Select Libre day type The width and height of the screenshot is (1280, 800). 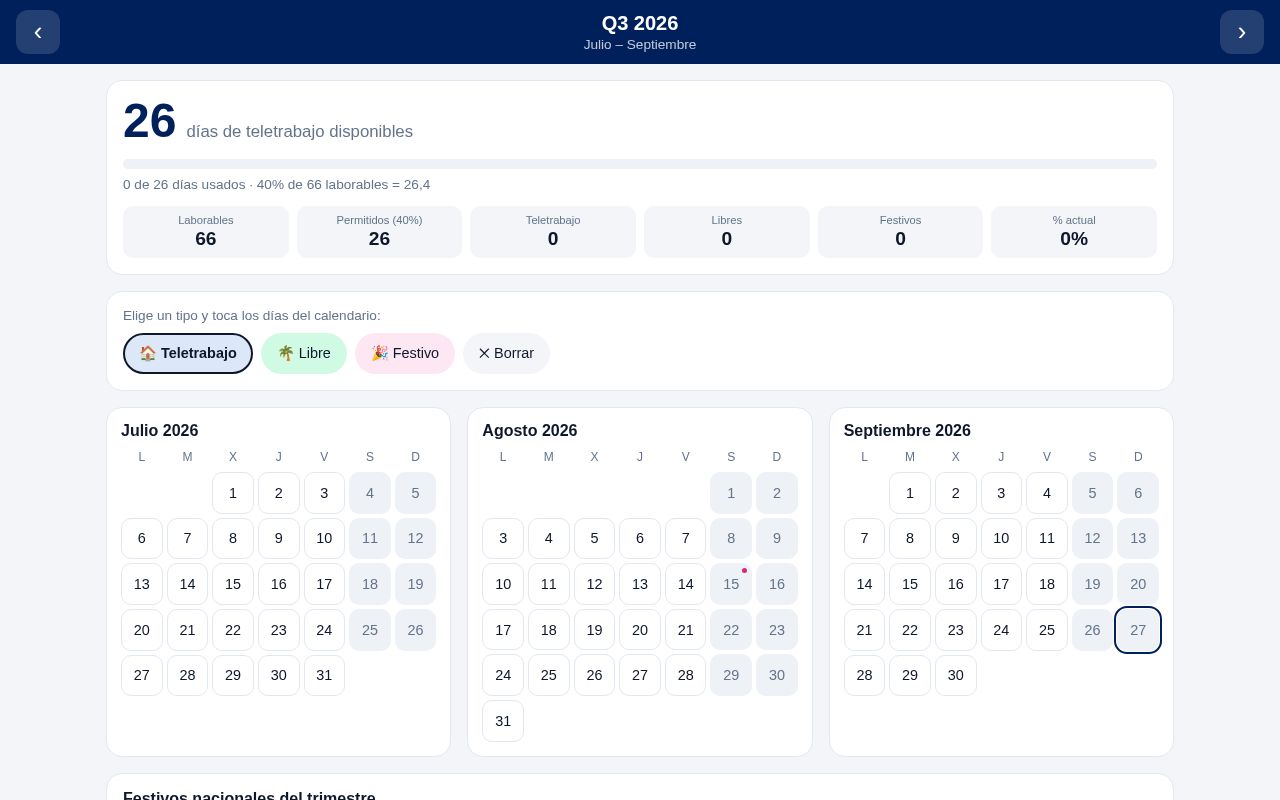click(x=304, y=353)
